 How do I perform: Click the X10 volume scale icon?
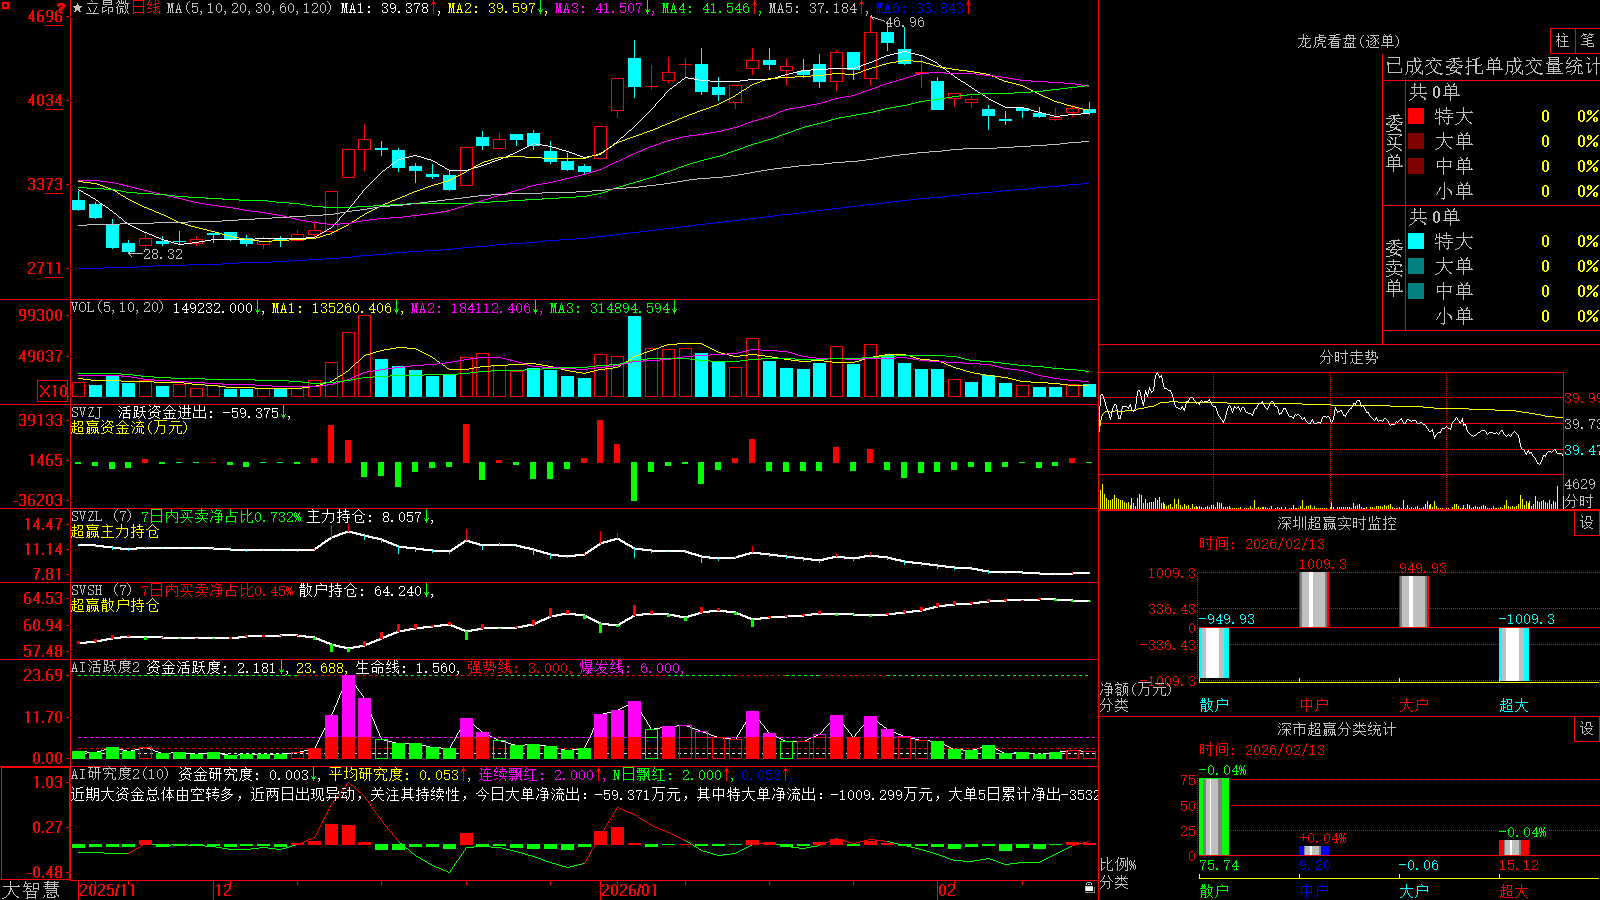53,391
